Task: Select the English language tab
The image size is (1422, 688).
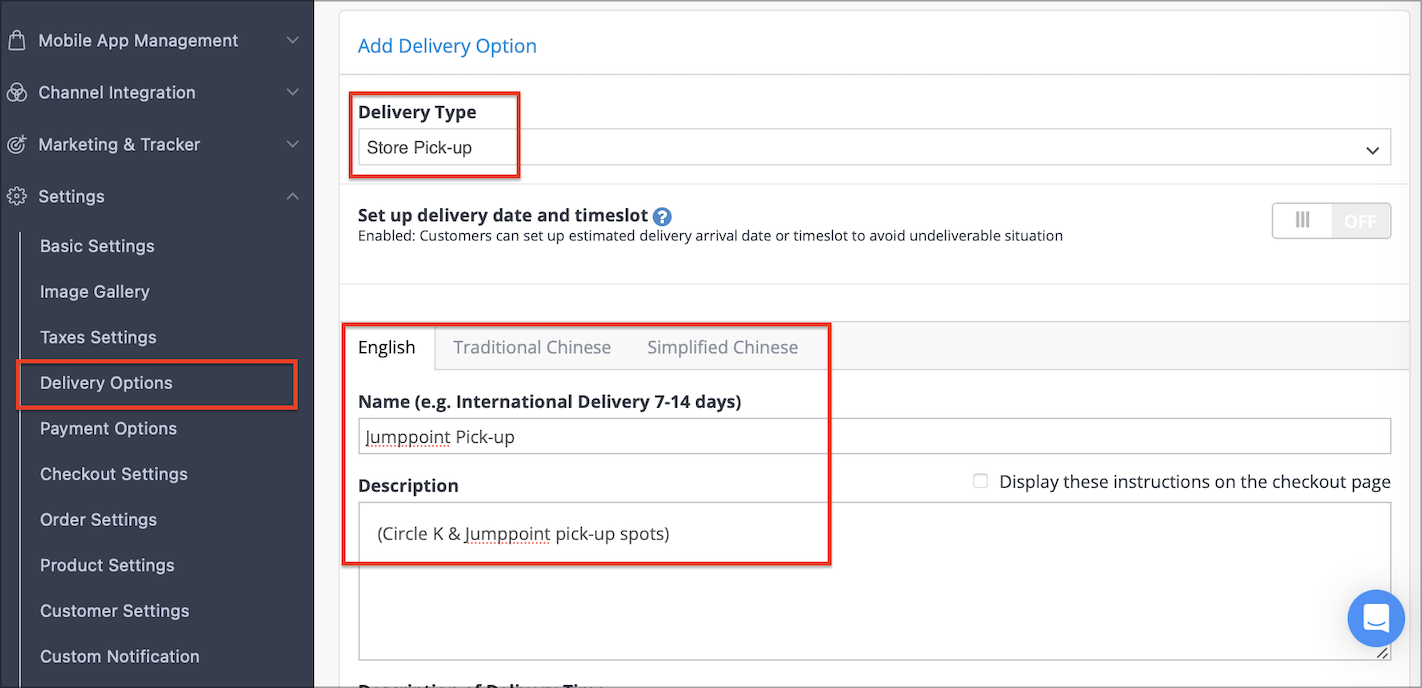Action: [x=387, y=348]
